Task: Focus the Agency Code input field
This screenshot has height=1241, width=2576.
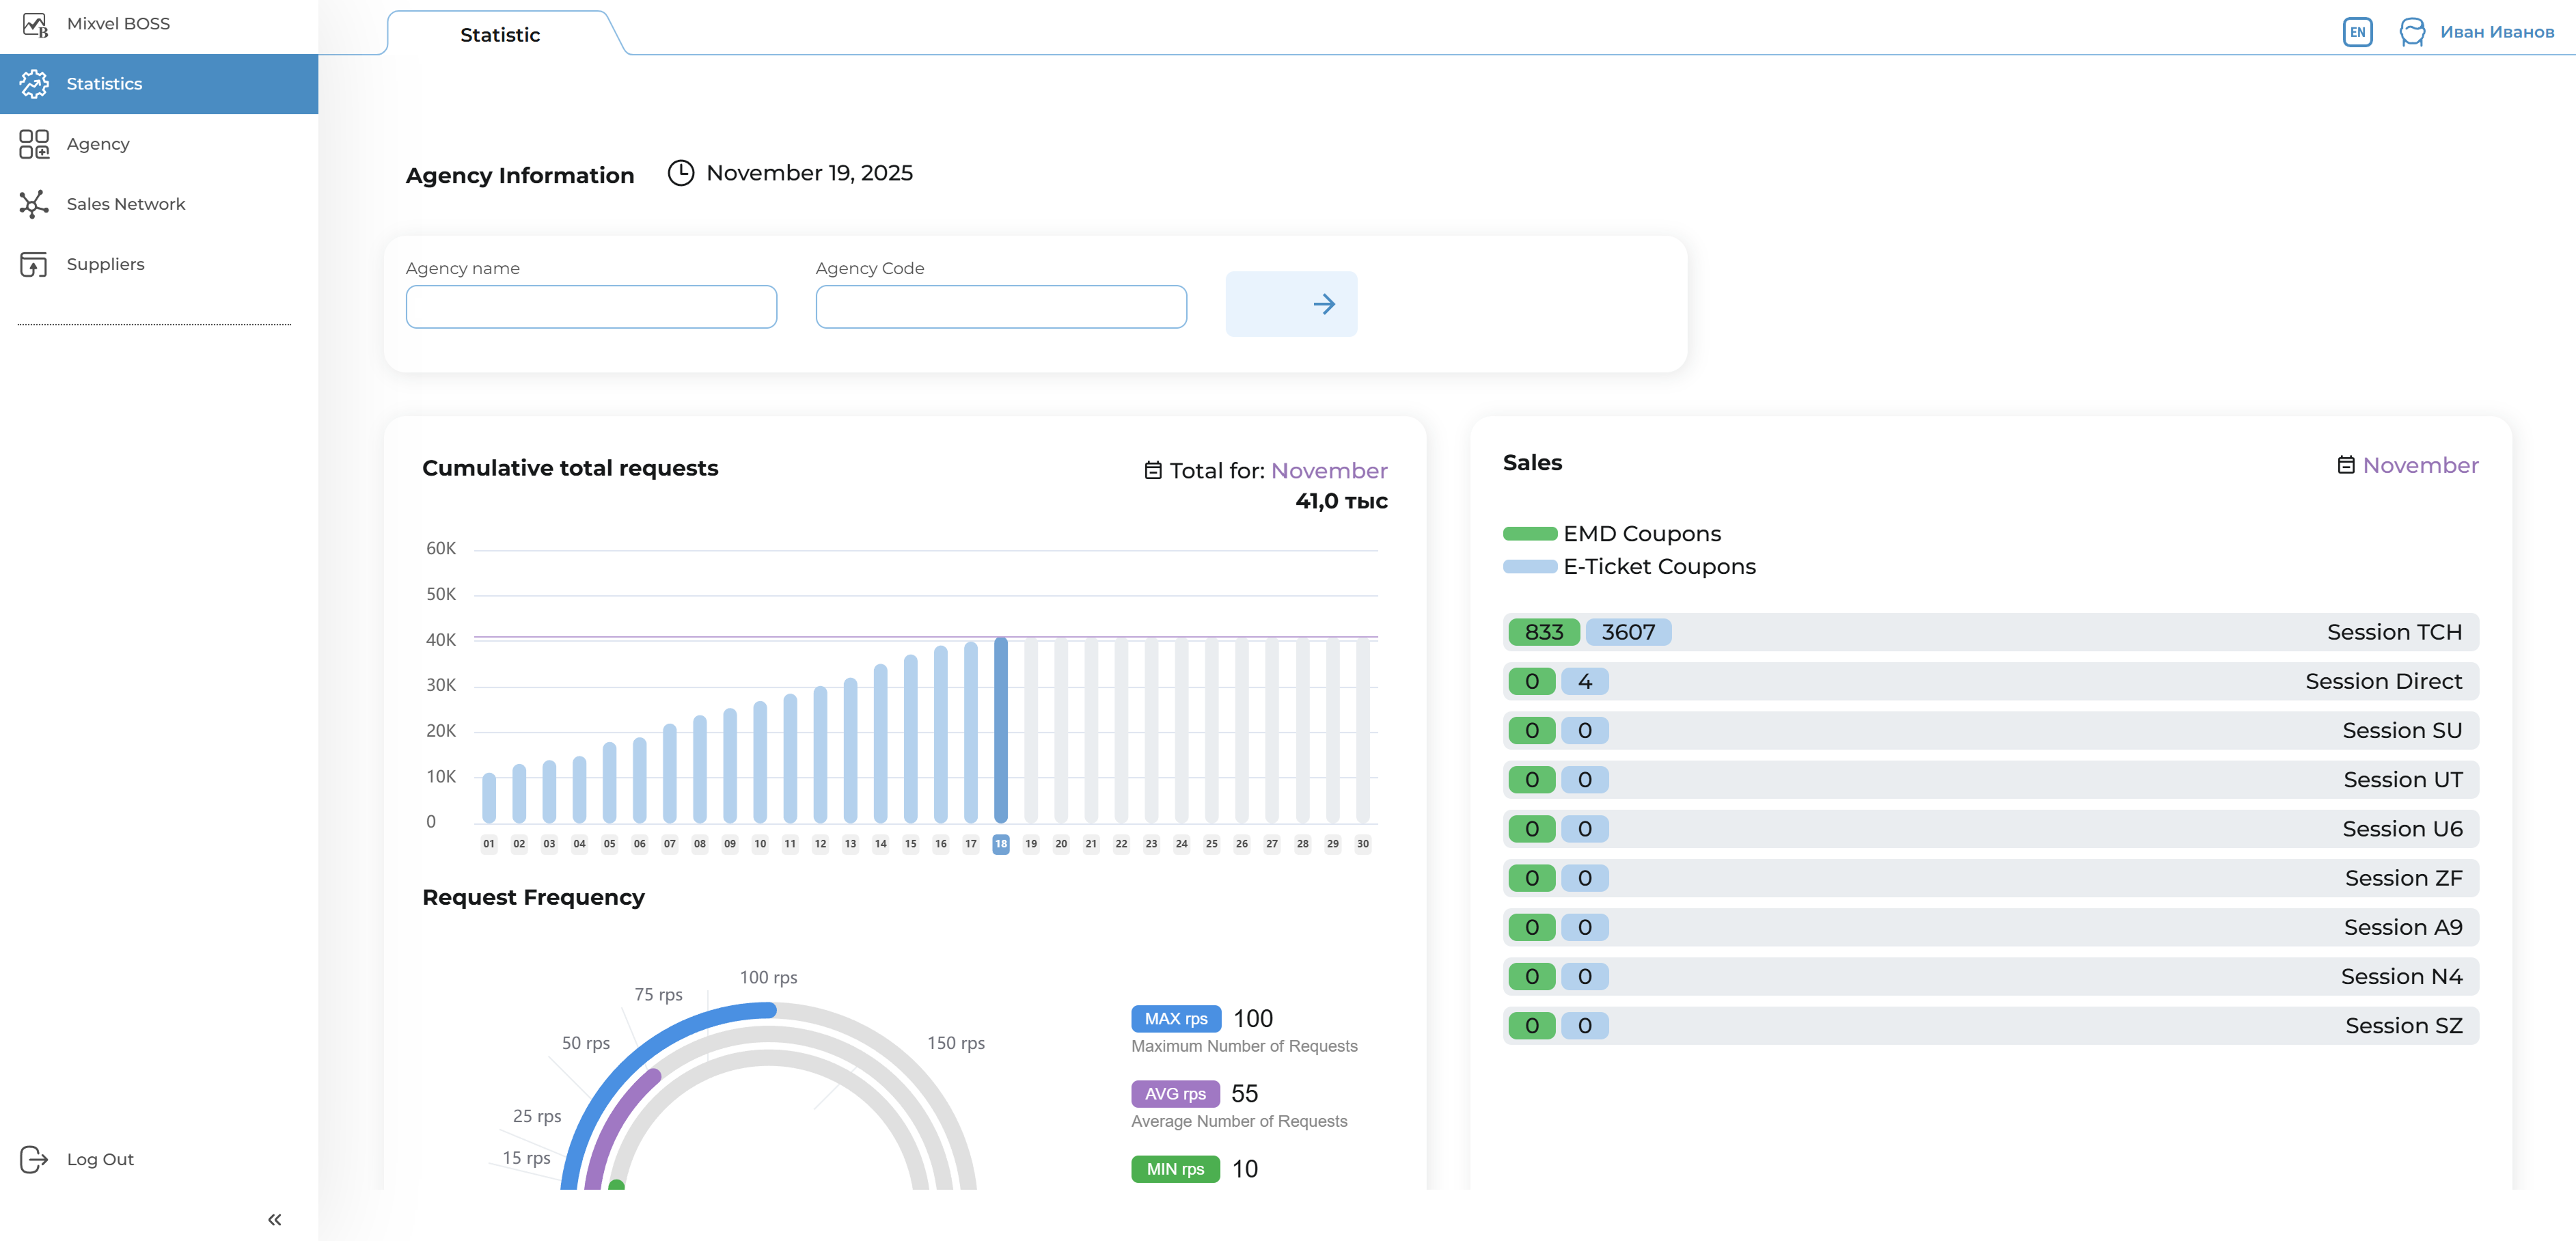Action: [x=1001, y=307]
